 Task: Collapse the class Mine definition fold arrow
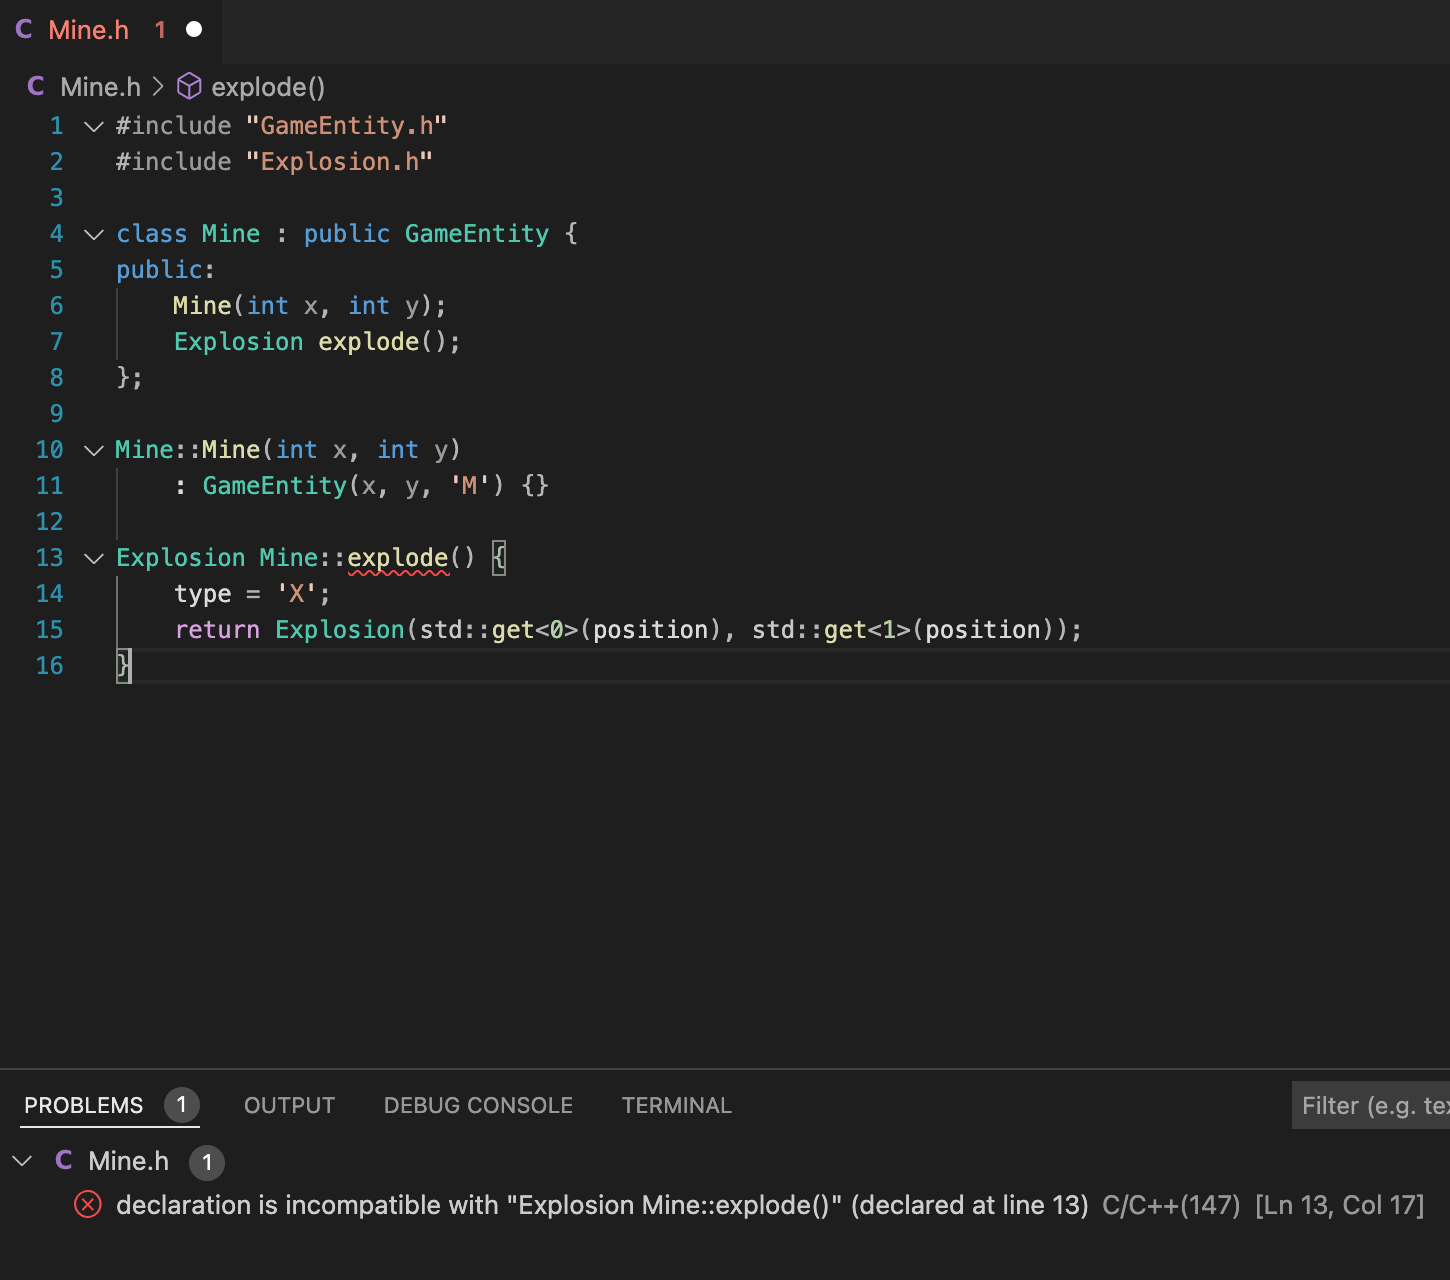point(93,234)
